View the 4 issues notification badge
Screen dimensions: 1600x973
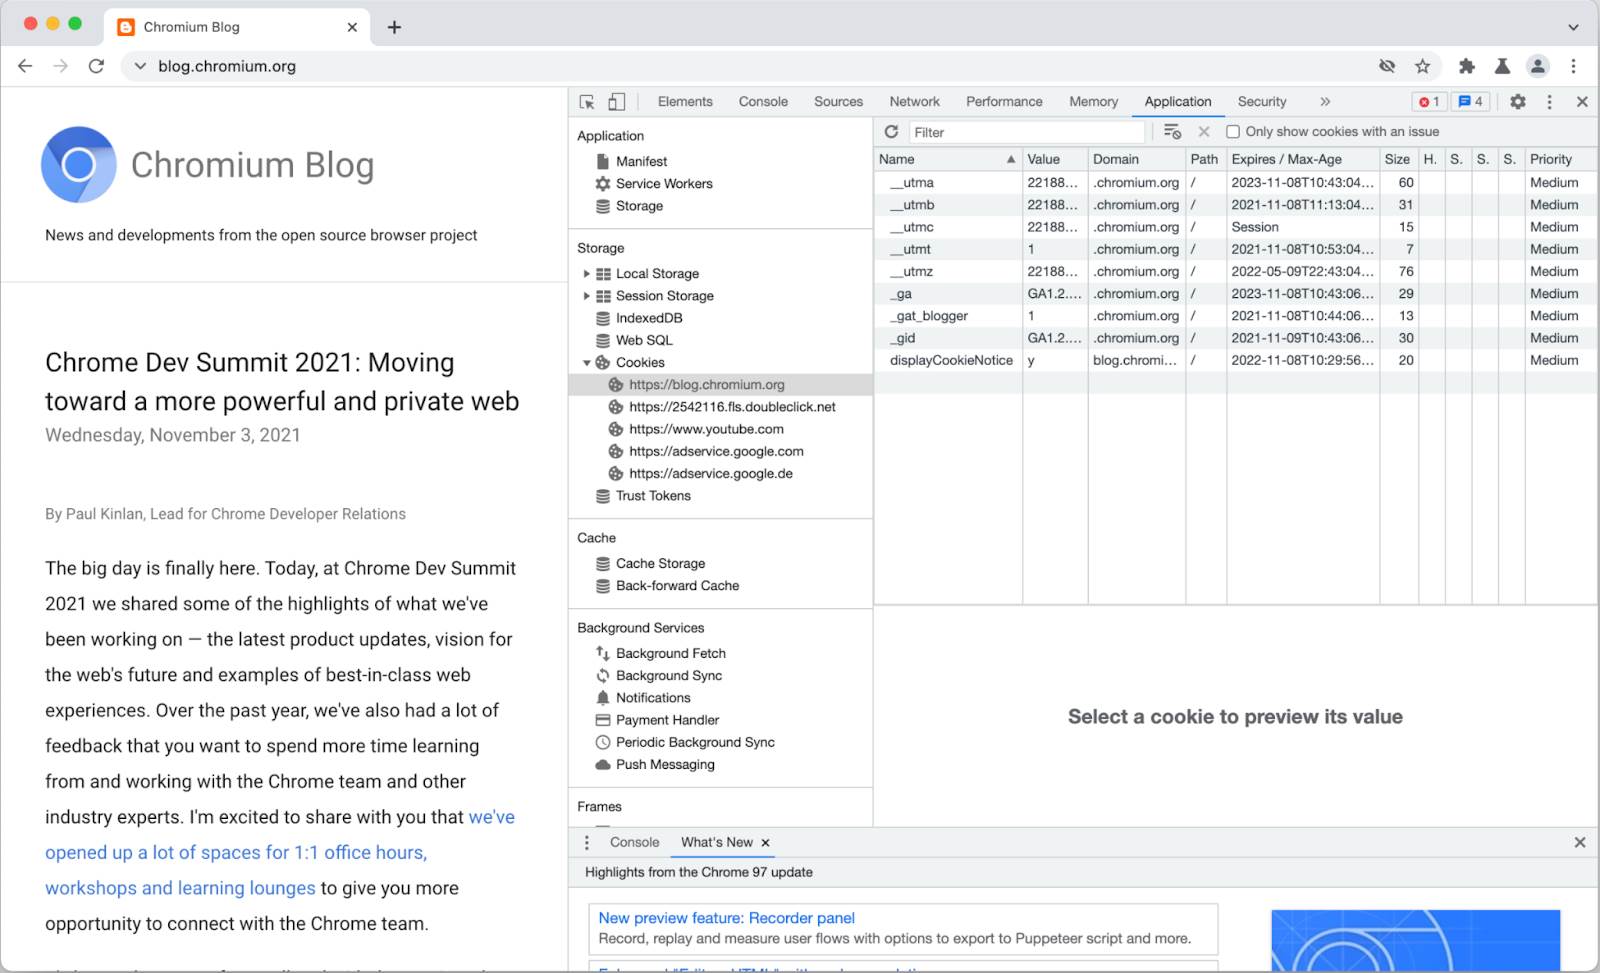point(1468,101)
